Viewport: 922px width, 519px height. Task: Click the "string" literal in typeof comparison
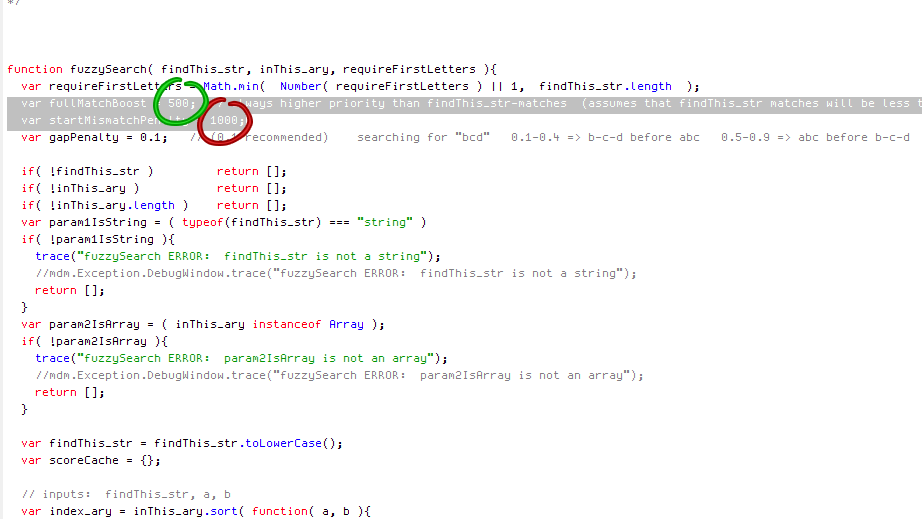point(385,223)
